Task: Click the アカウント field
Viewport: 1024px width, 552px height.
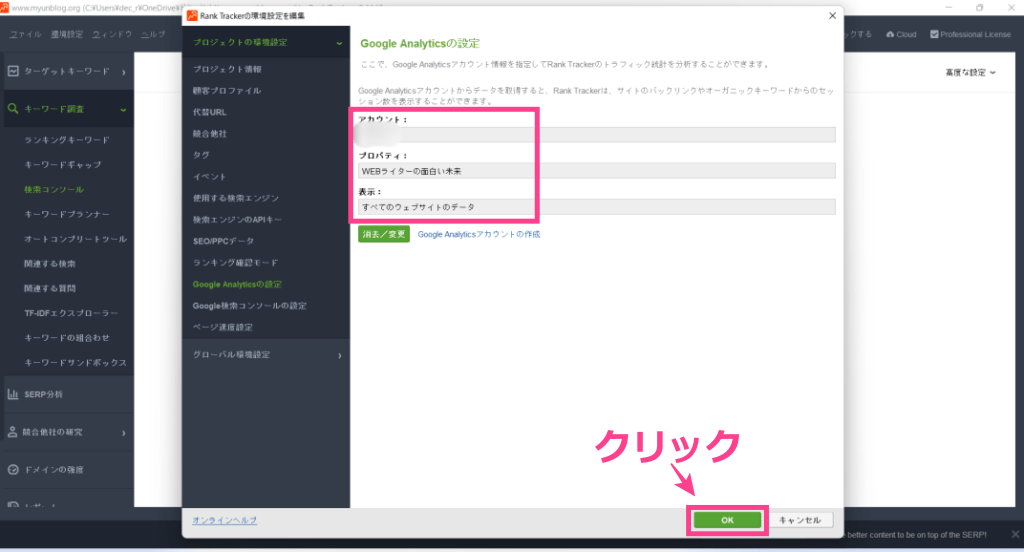Action: coord(596,135)
